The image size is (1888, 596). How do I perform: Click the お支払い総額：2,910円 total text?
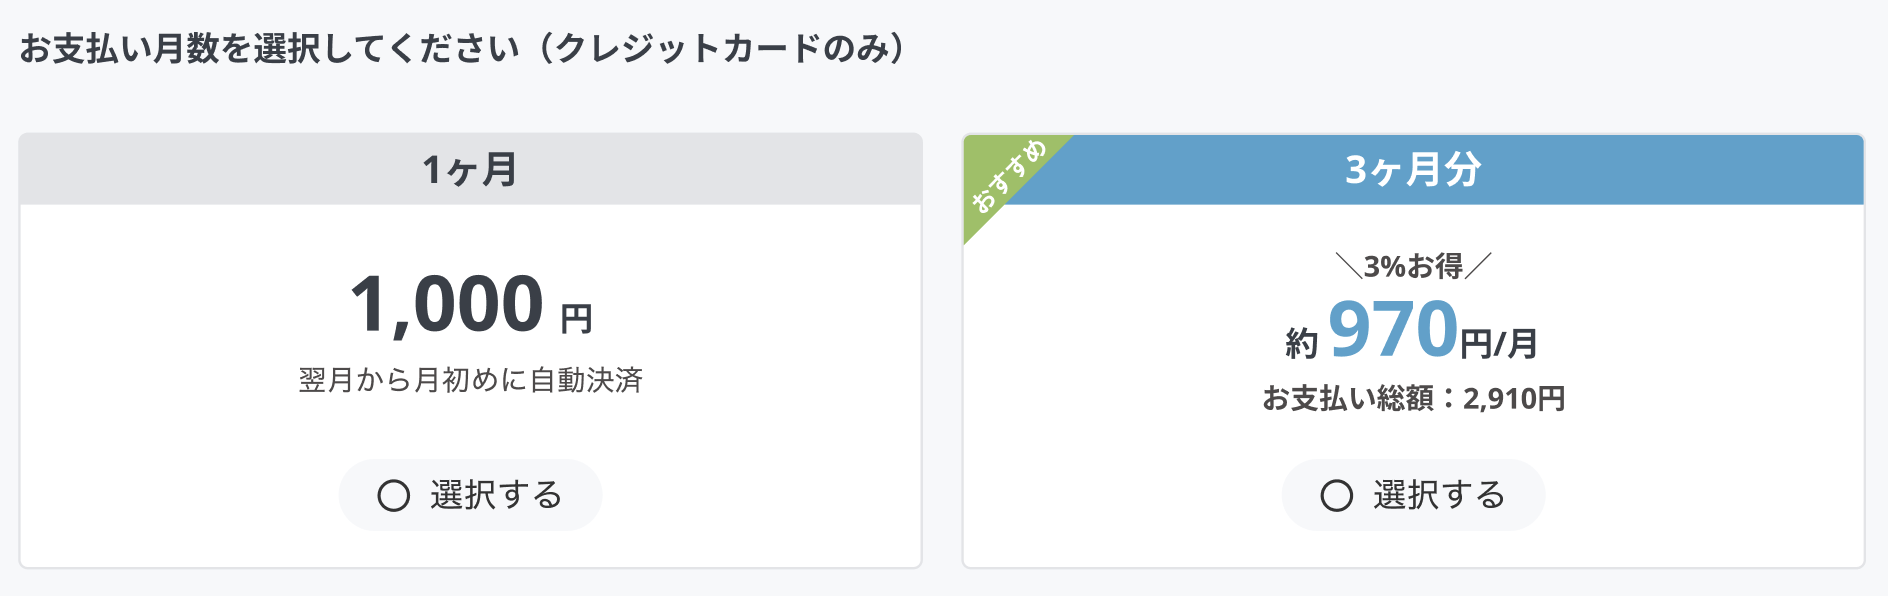(x=1413, y=399)
